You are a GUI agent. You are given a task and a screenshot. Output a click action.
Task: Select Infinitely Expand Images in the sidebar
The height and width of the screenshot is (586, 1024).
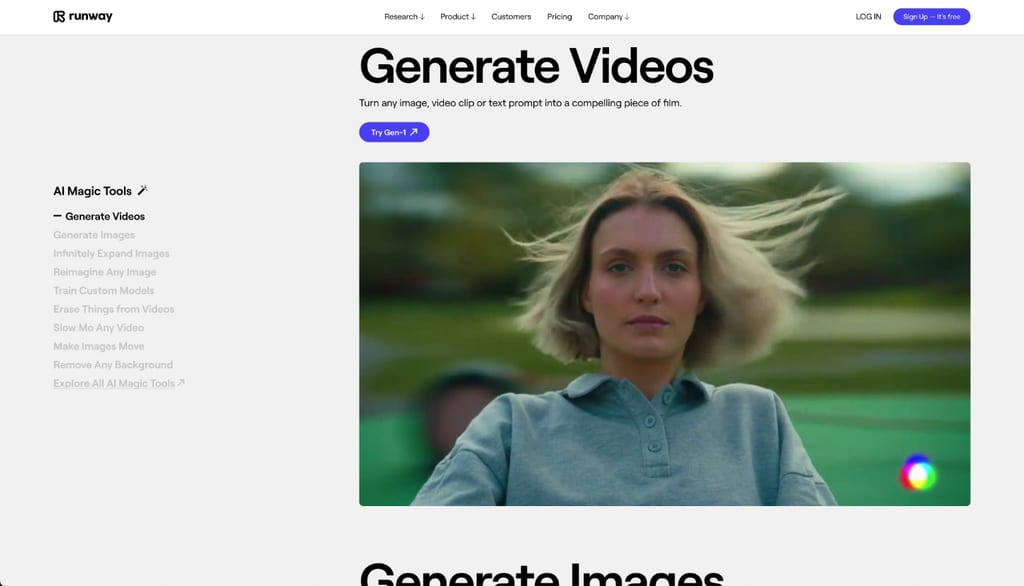pyautogui.click(x=111, y=253)
